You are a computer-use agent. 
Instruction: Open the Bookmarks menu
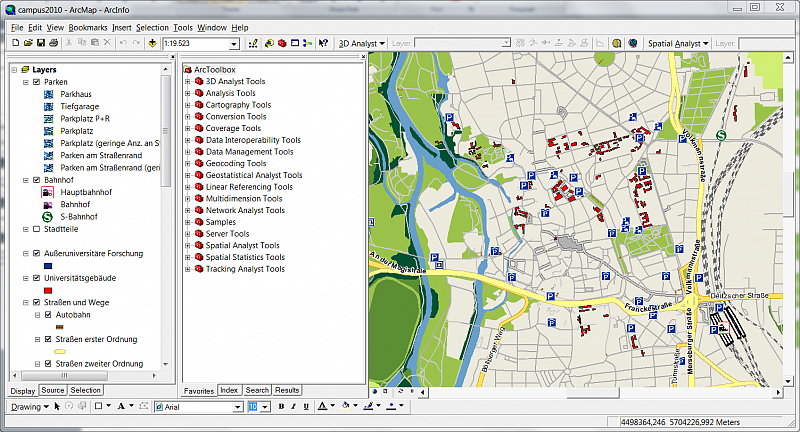88,28
